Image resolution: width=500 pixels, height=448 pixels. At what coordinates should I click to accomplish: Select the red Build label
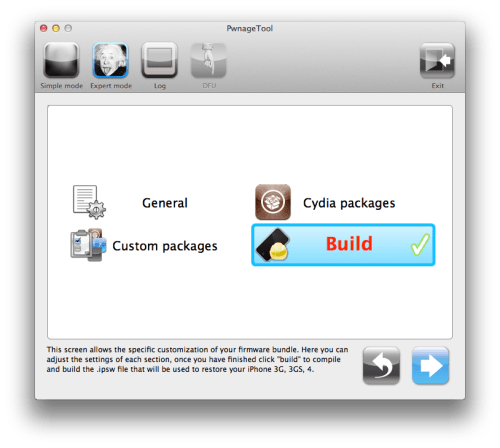tap(349, 244)
